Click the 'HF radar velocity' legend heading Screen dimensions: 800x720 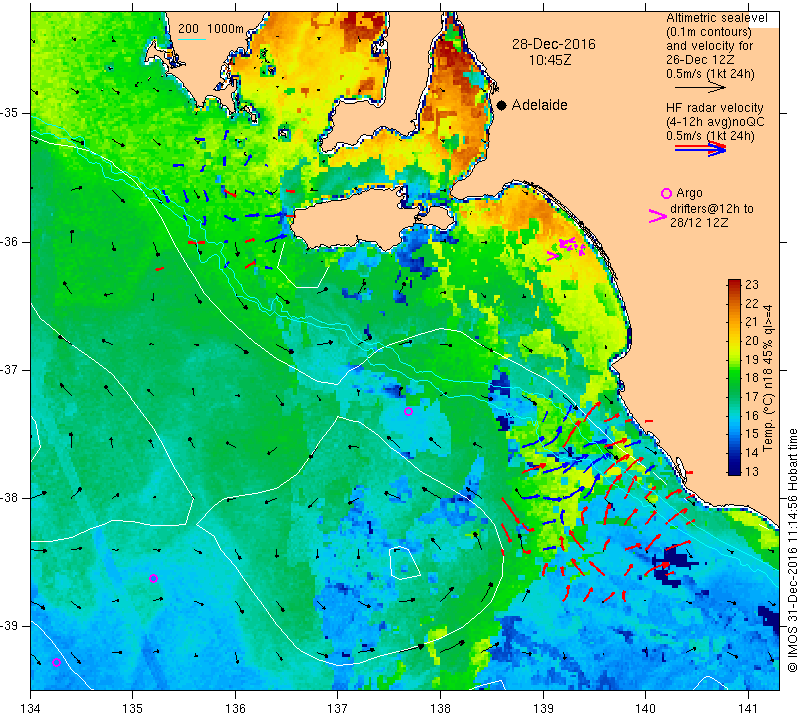(714, 108)
